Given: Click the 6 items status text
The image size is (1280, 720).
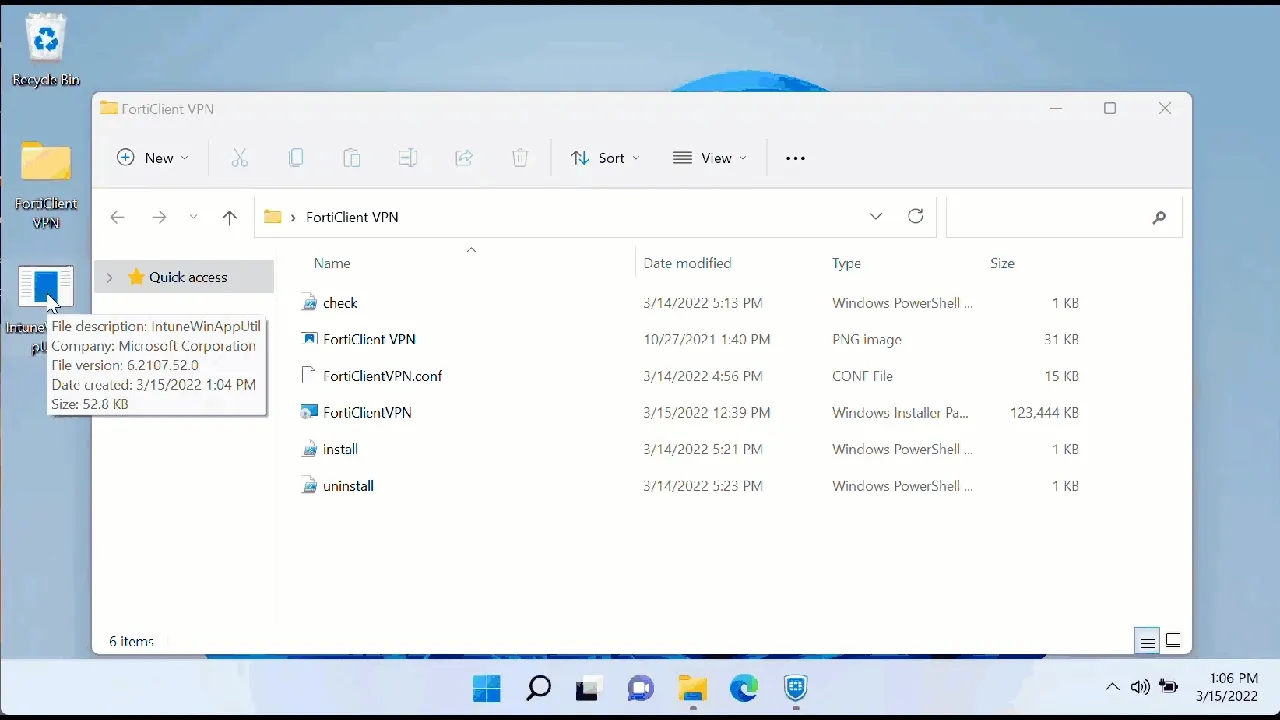Looking at the screenshot, I should [x=131, y=641].
